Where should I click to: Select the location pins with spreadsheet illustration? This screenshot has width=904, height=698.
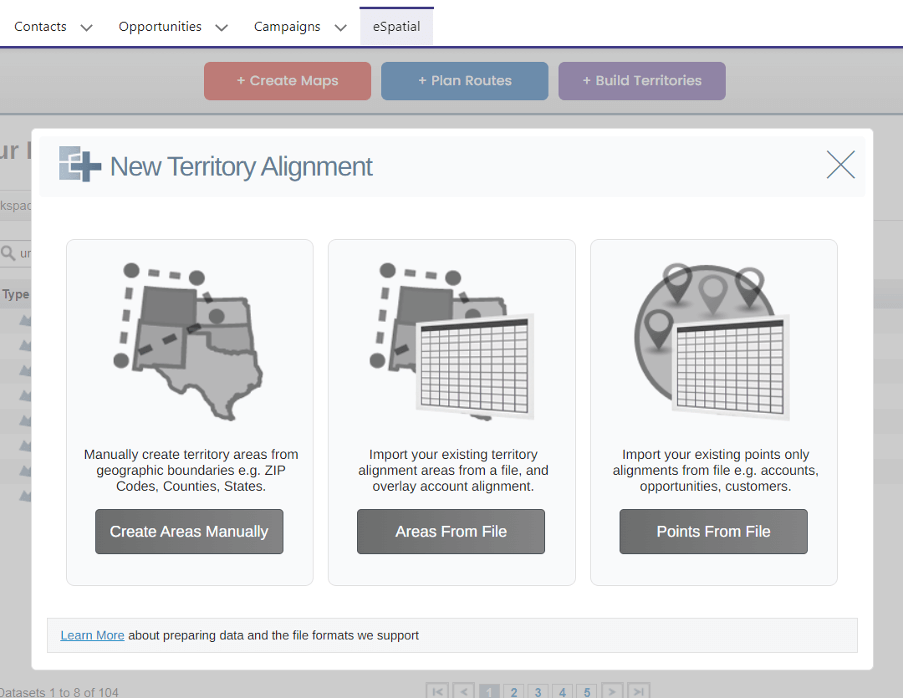click(x=712, y=341)
